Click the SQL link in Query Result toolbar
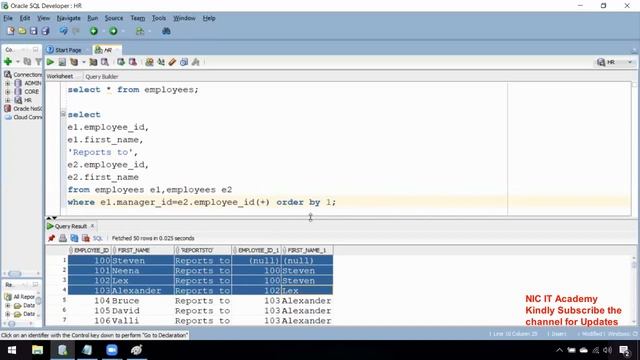Viewport: 640px width, 360px height. (x=98, y=238)
